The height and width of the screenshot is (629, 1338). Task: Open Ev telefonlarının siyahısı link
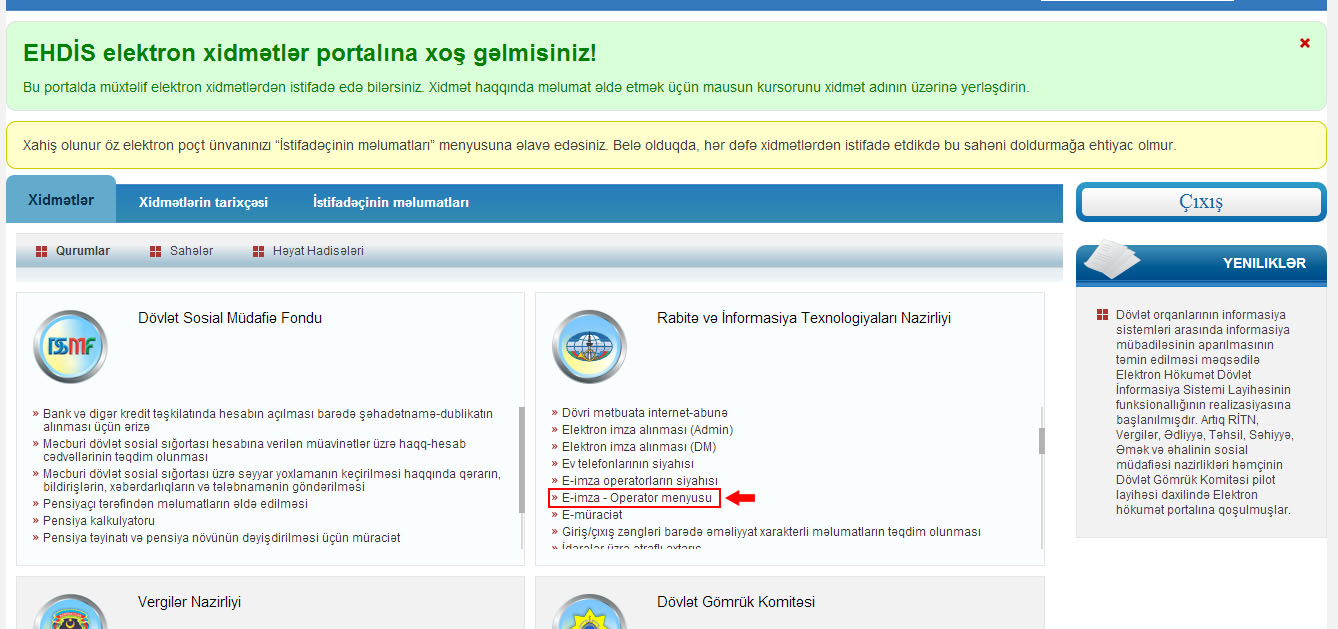627,464
